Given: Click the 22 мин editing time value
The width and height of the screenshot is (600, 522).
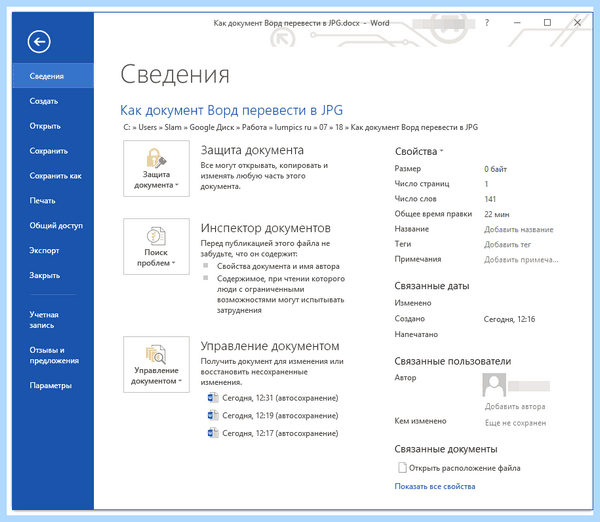Looking at the screenshot, I should point(497,214).
